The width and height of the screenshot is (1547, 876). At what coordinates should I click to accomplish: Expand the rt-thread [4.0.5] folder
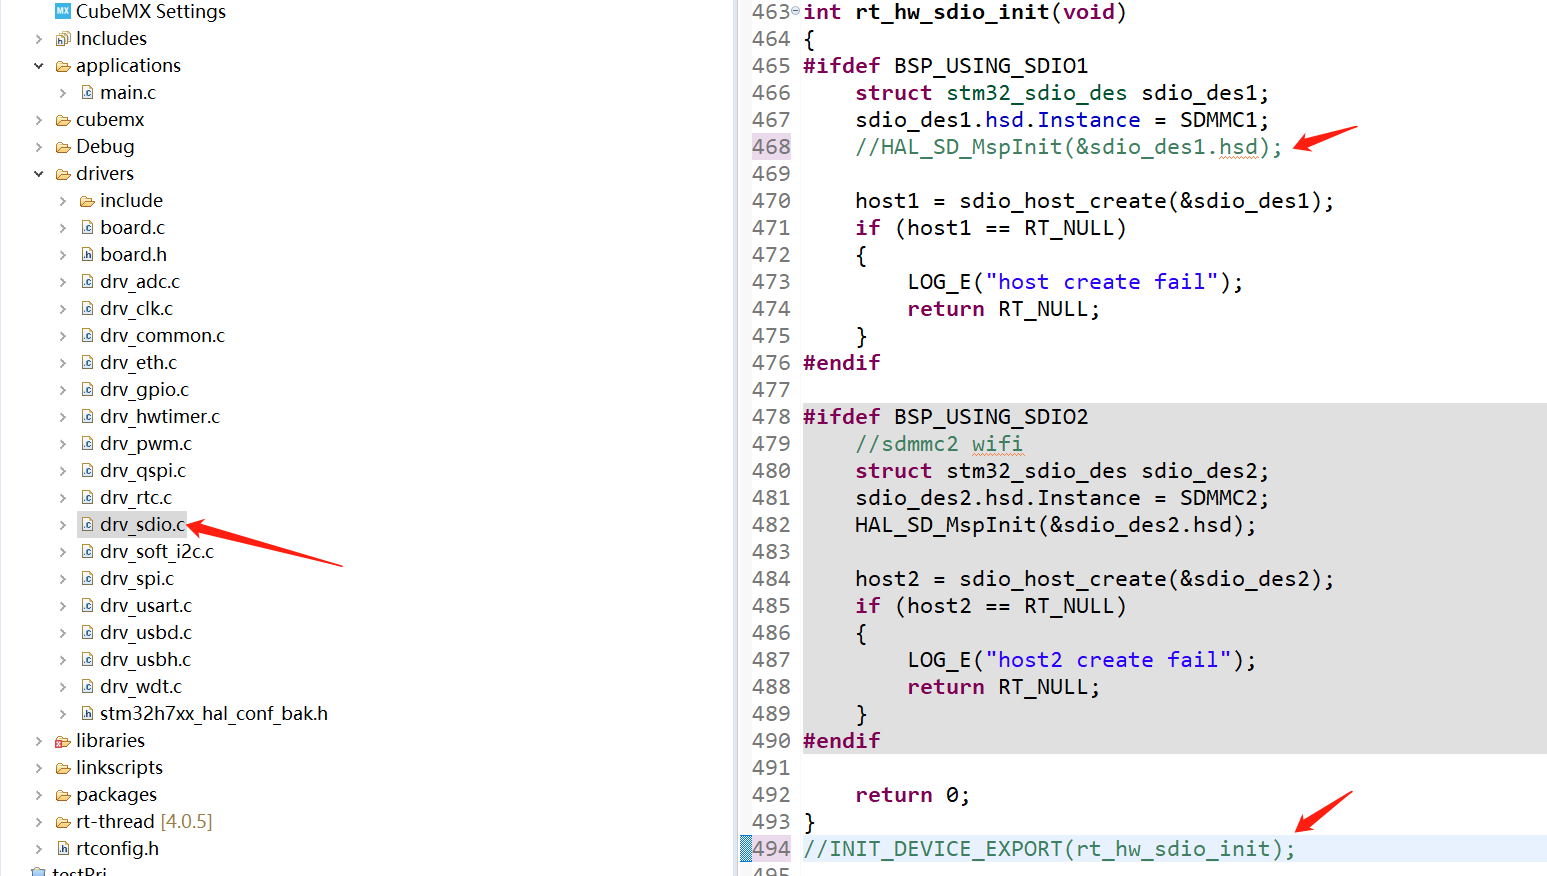click(39, 822)
